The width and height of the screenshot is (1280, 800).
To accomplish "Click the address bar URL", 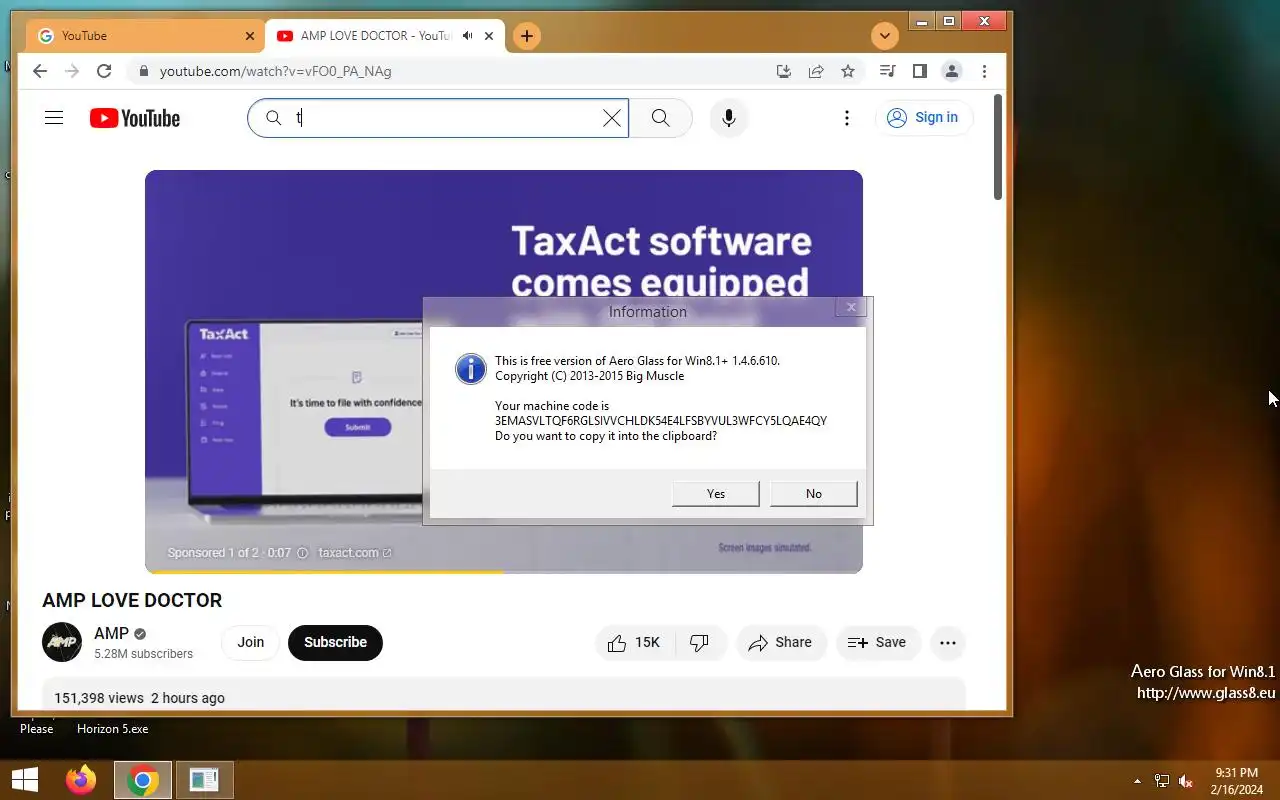I will [275, 71].
